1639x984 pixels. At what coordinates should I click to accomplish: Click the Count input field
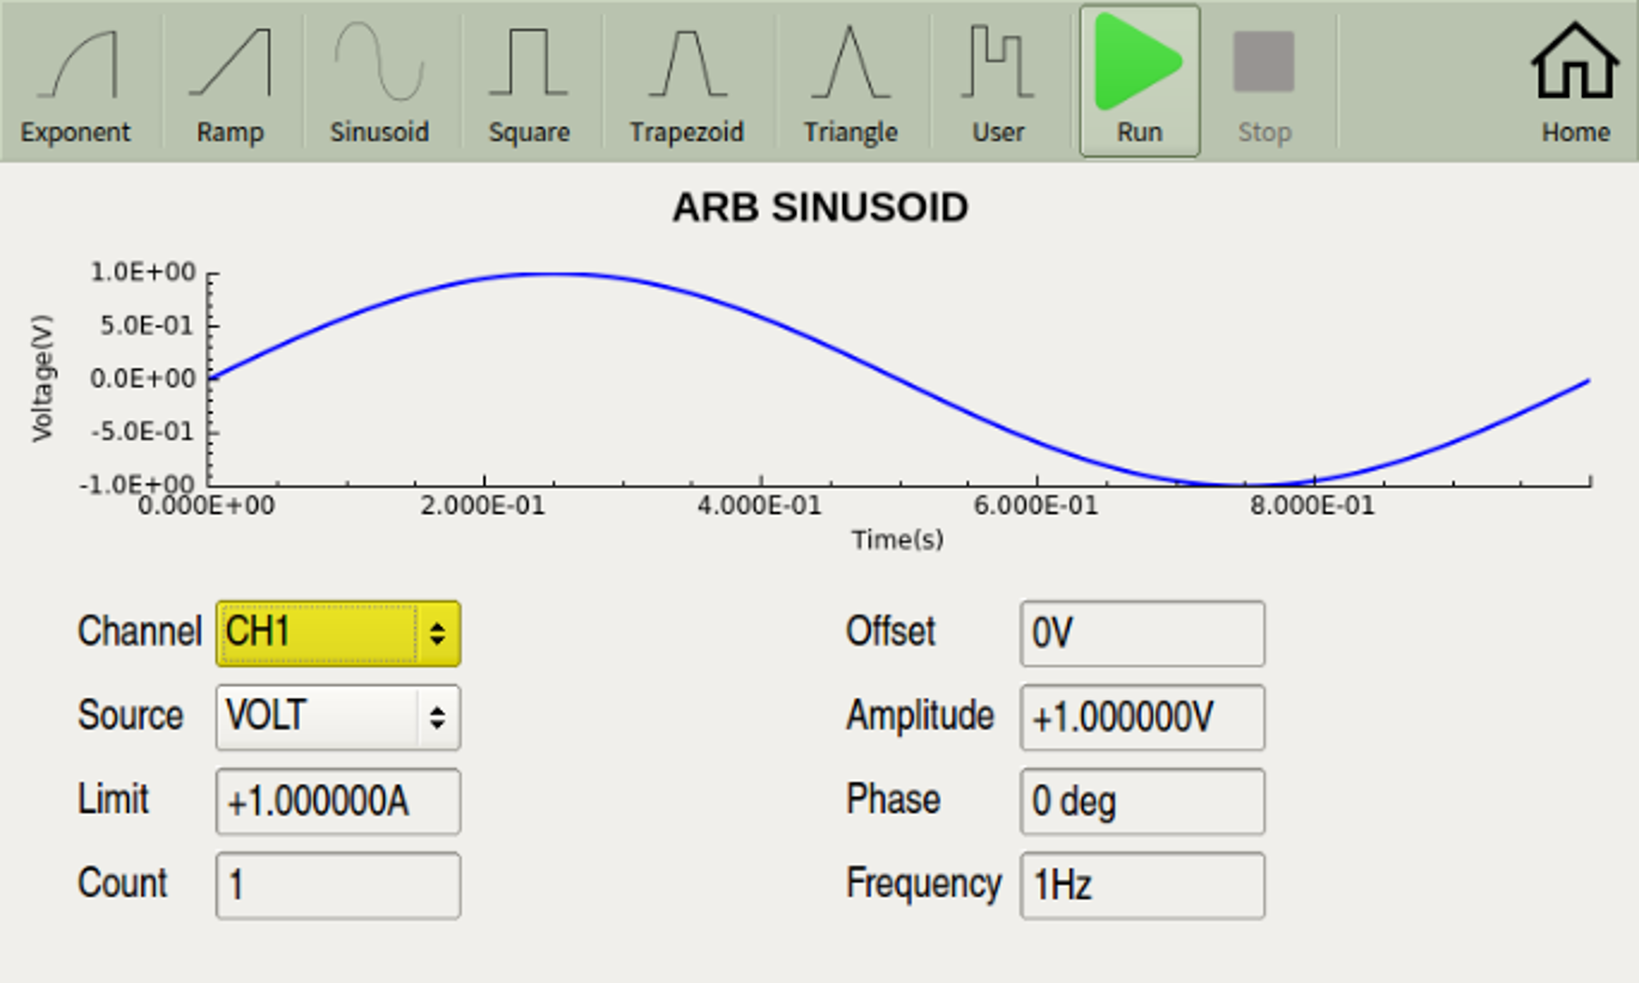coord(338,885)
